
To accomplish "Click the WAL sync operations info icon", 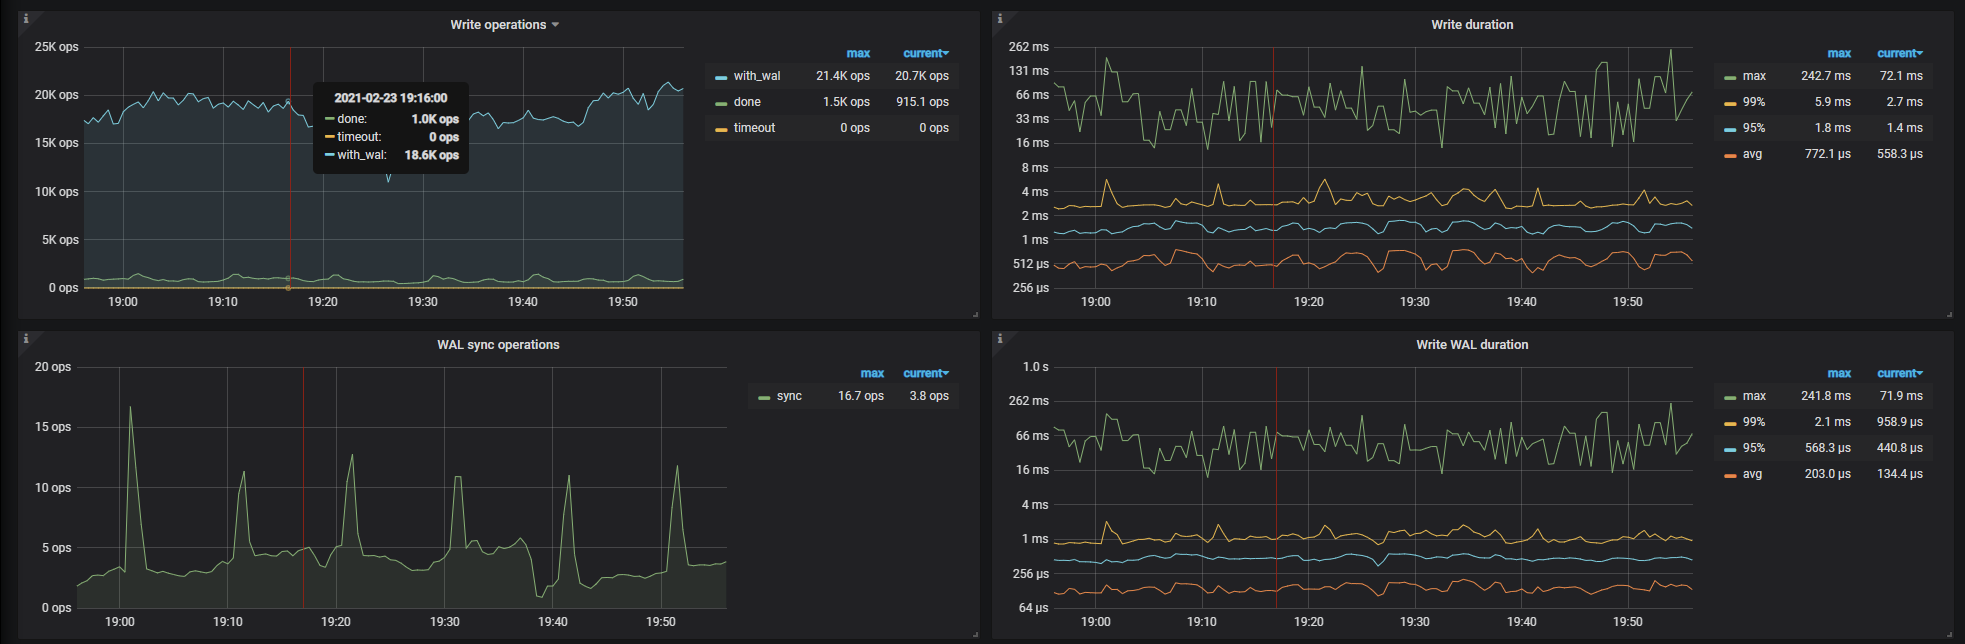I will [x=26, y=339].
